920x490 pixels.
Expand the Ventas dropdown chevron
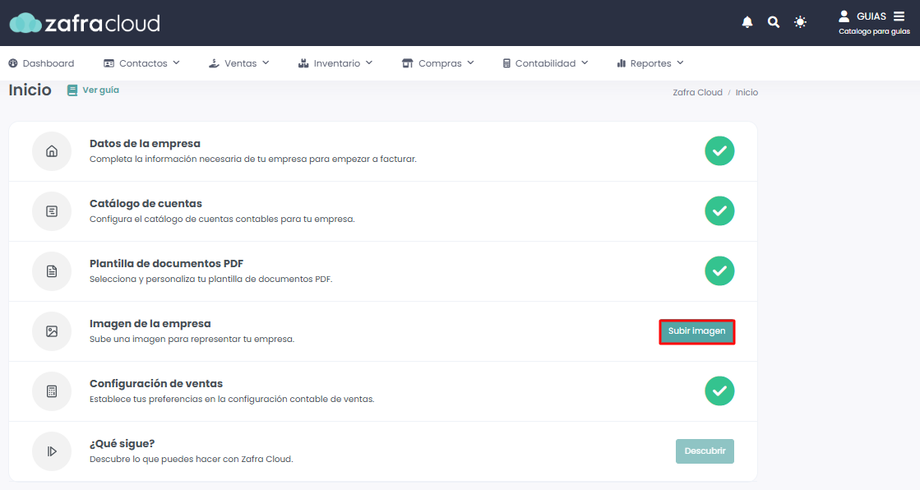(266, 63)
